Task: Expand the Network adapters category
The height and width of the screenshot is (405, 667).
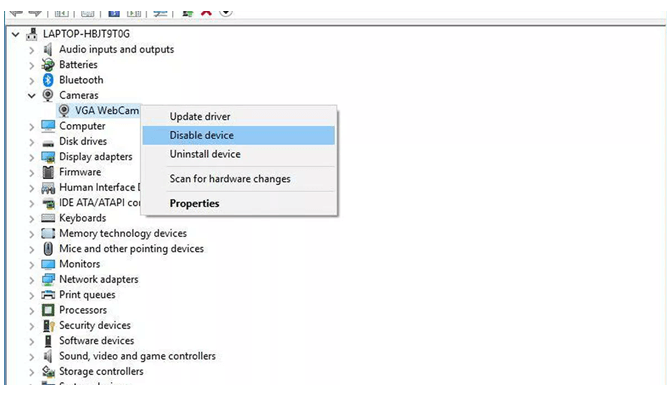Action: (x=31, y=280)
